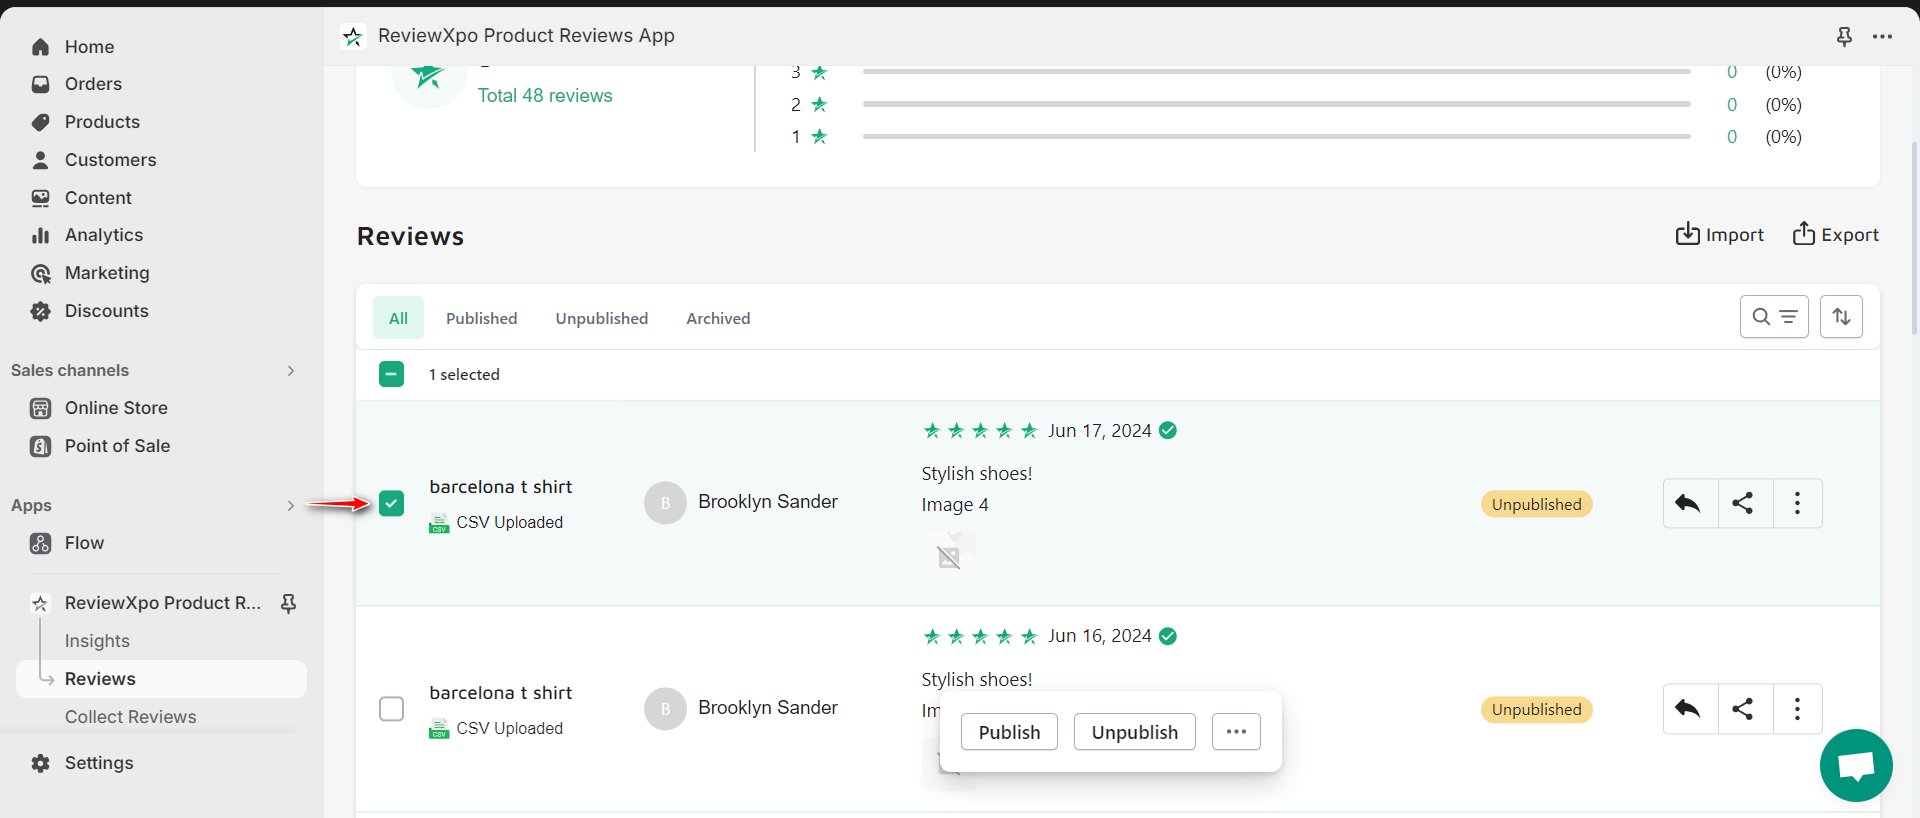1920x818 pixels.
Task: Open more actions for Jun 16 review
Action: click(1797, 709)
